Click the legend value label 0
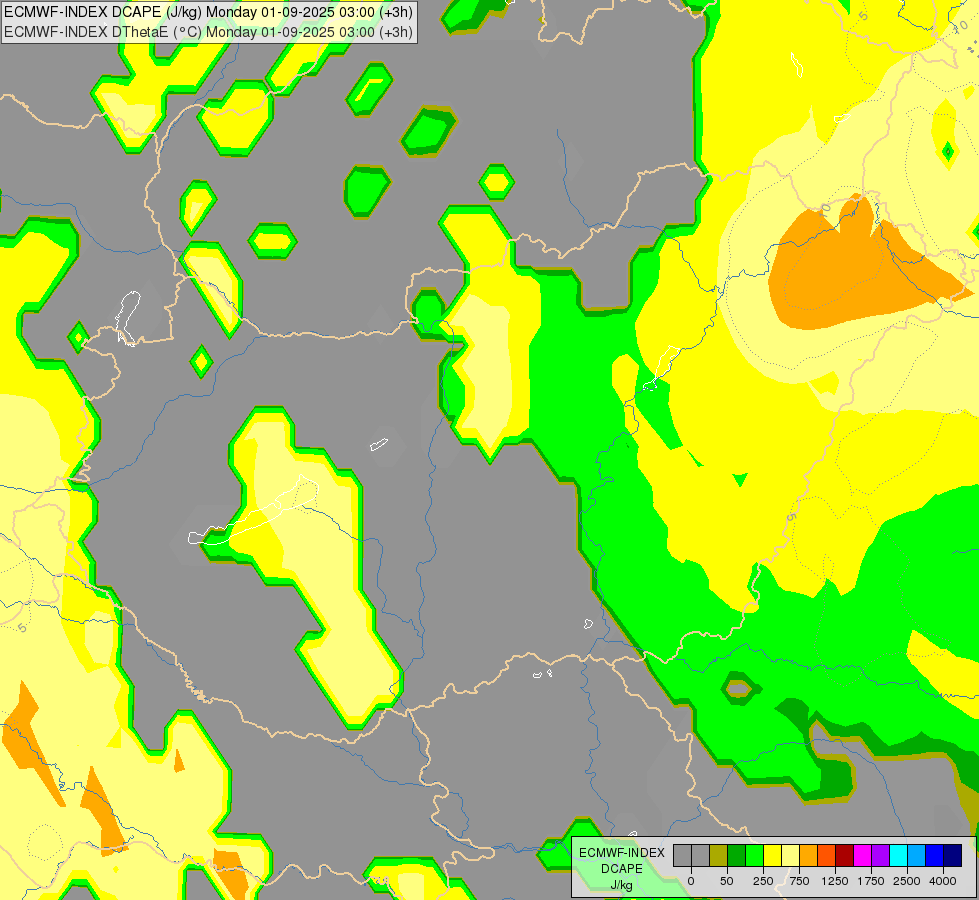This screenshot has height=900, width=979. pos(691,881)
